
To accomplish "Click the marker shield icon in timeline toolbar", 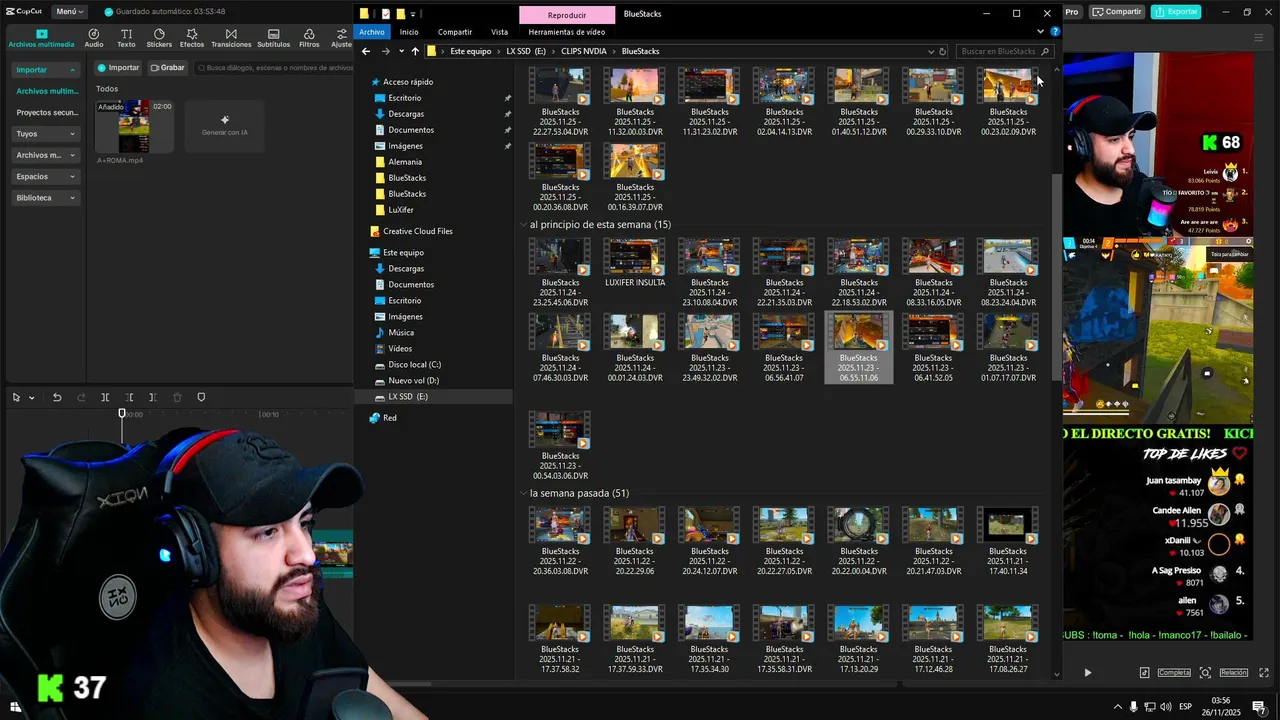I will coord(201,397).
